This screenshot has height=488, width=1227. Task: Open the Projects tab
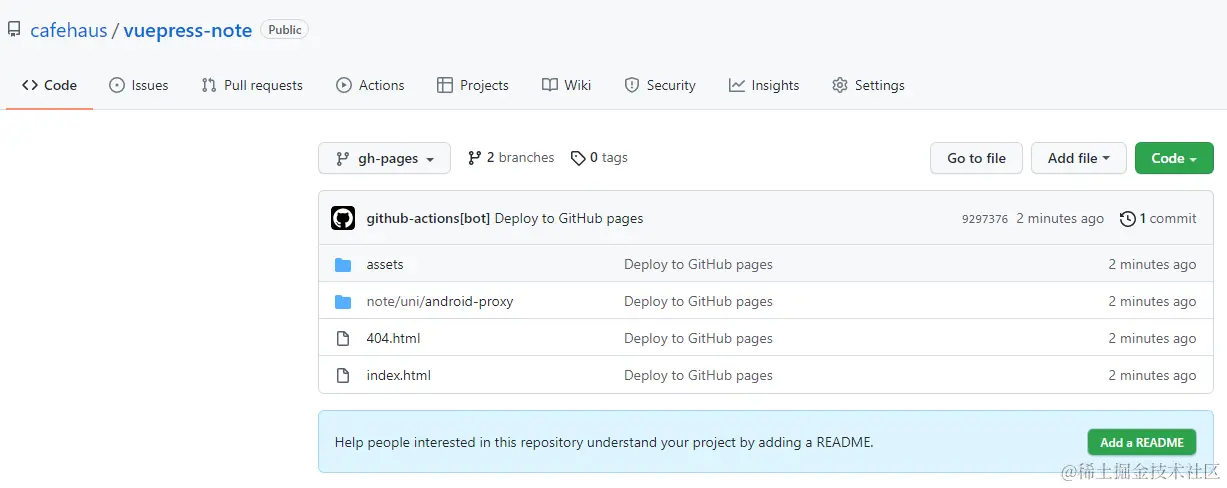pos(473,85)
